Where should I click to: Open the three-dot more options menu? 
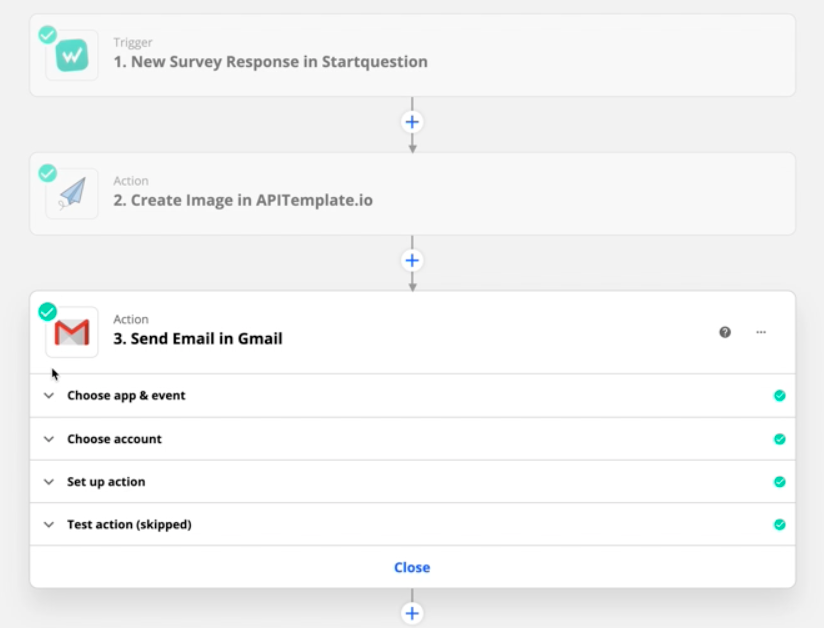coord(761,332)
